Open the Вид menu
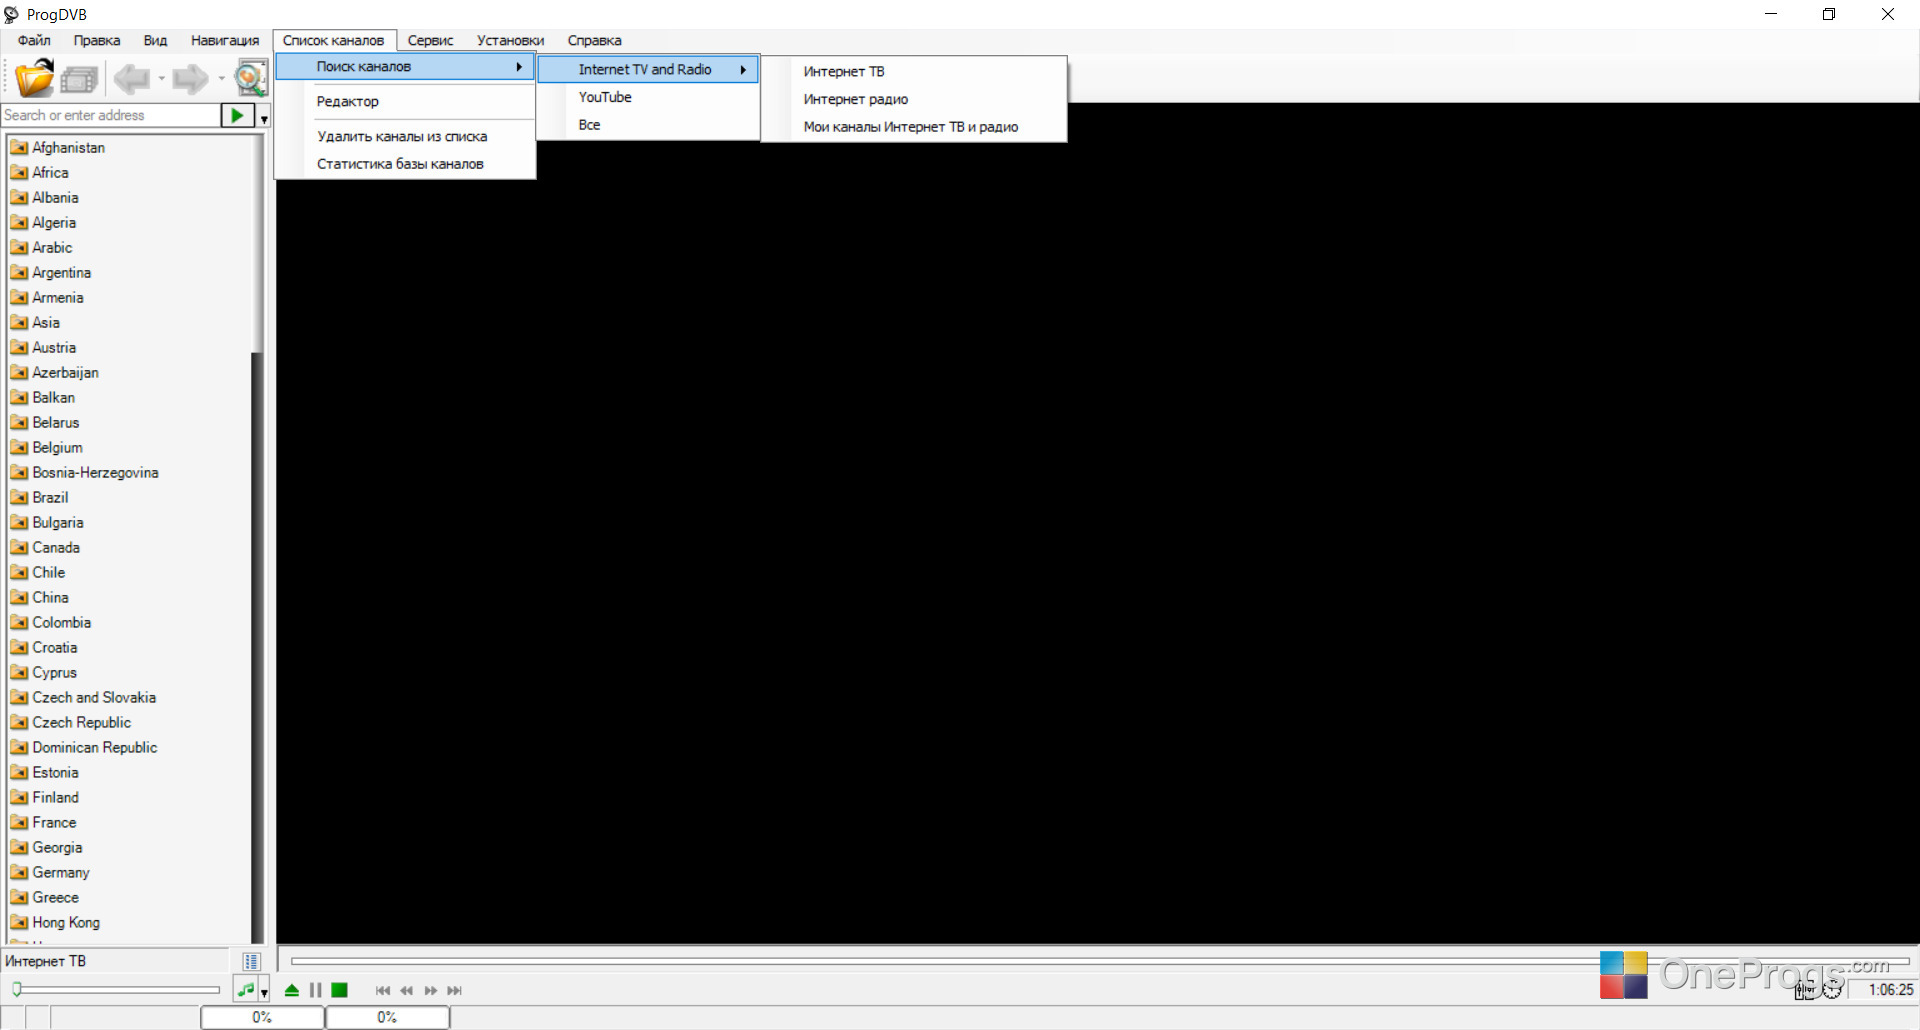Screen dimensions: 1920x1030 (155, 40)
